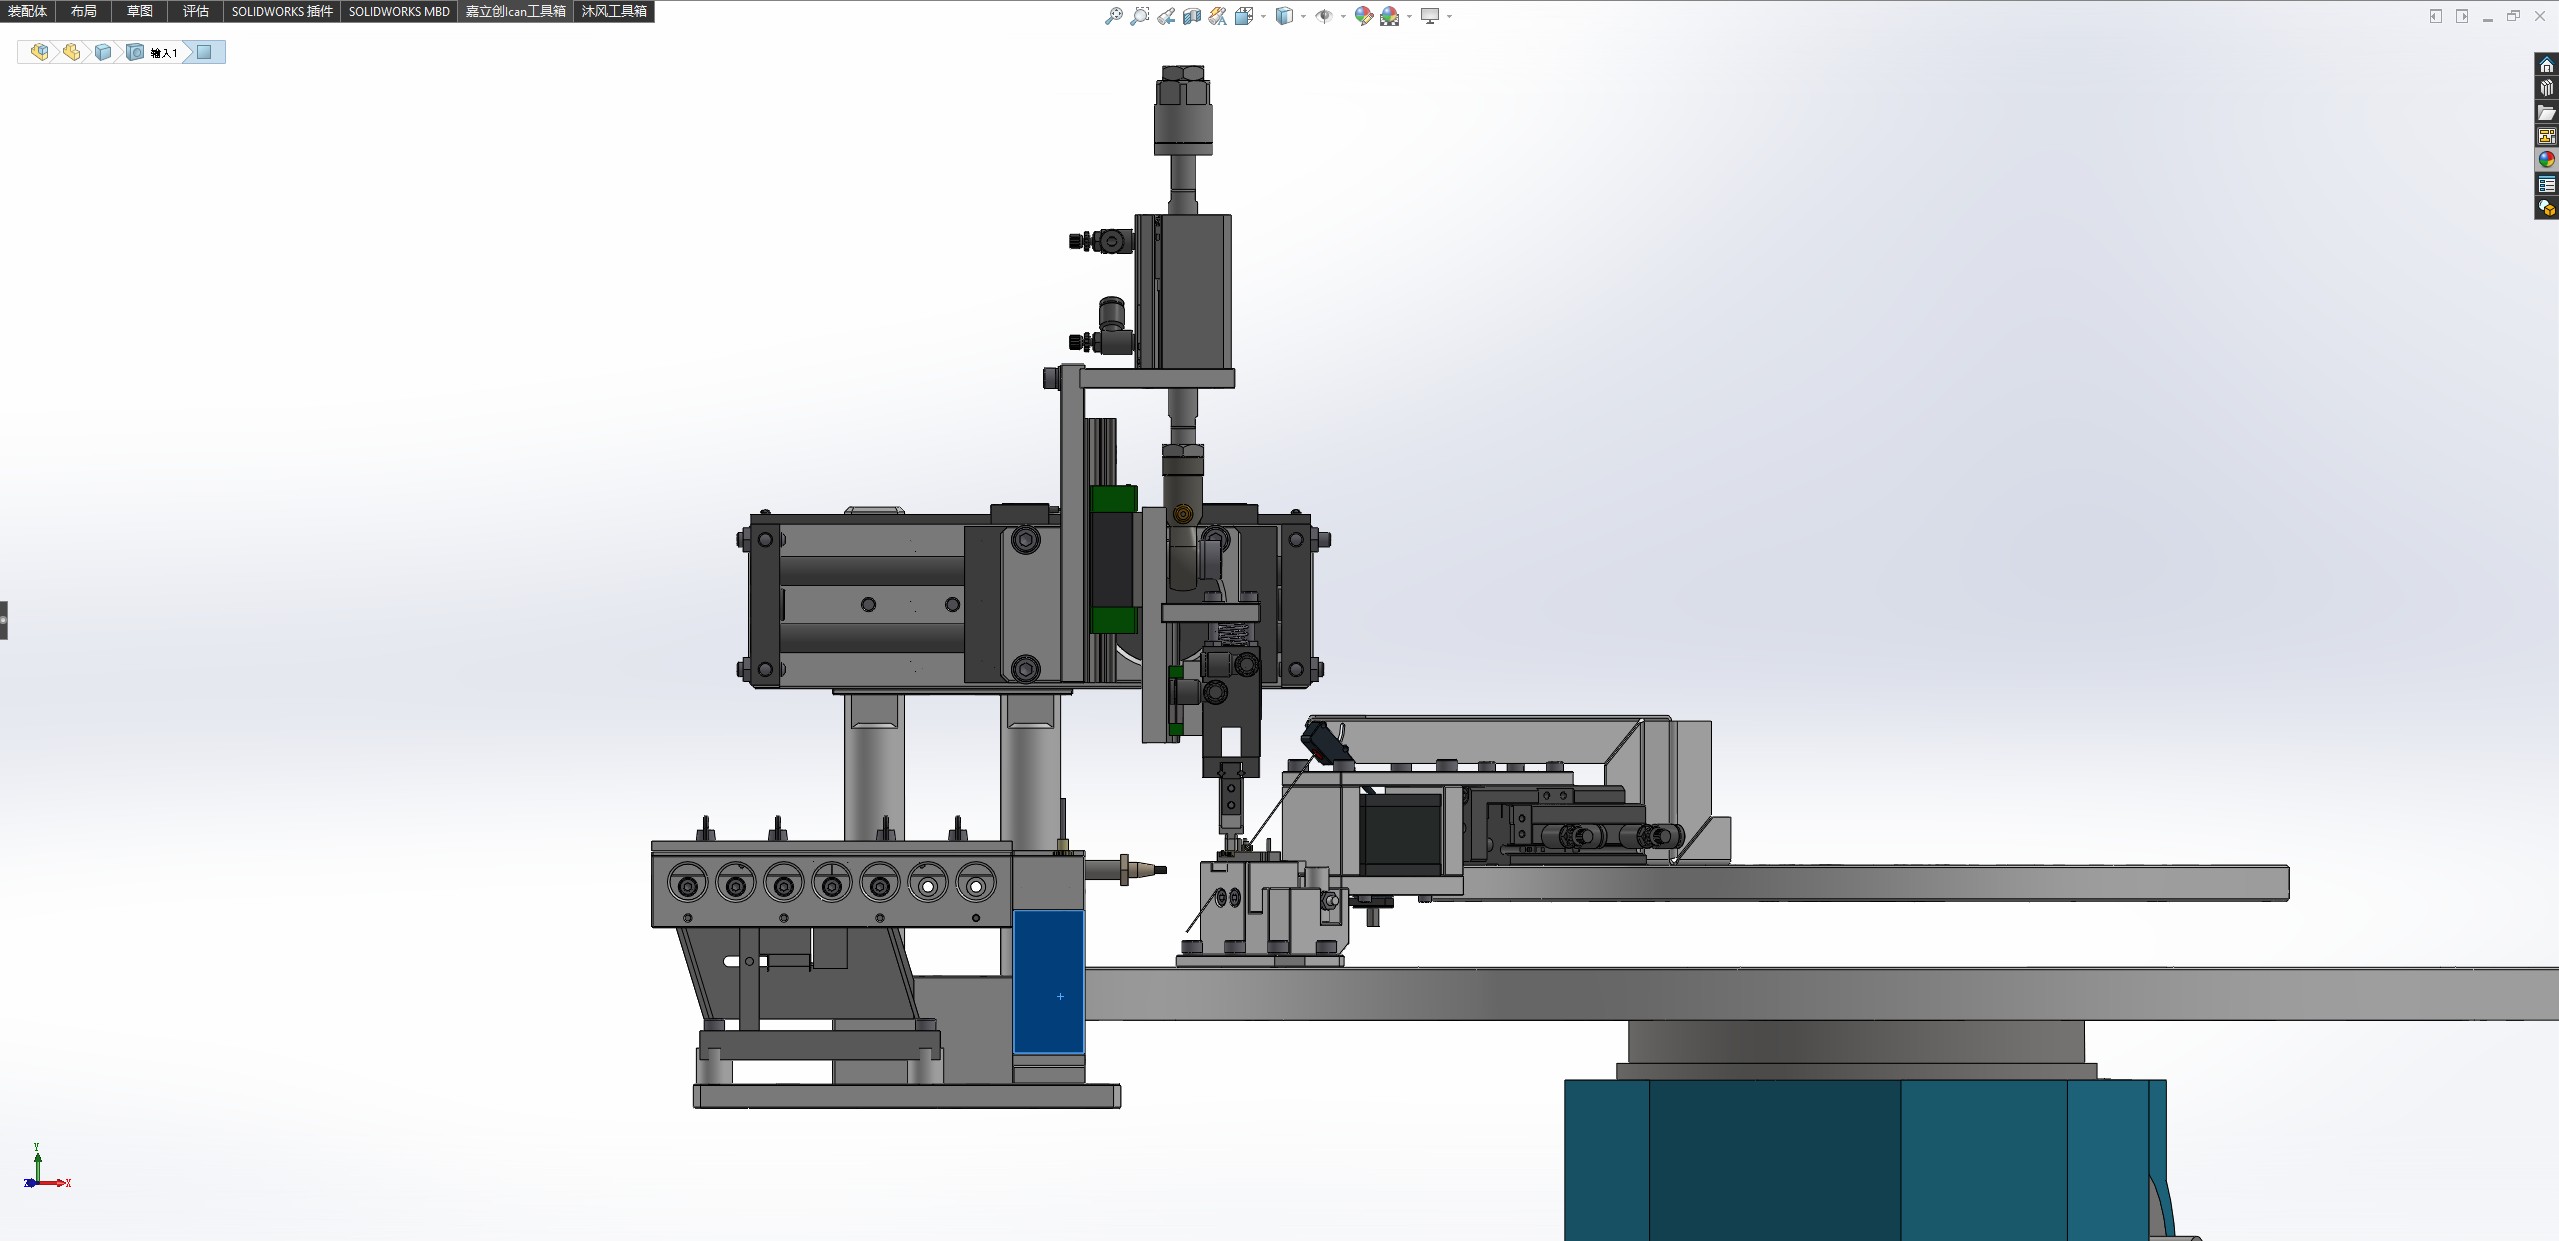
Task: Switch to the 布局 tab
Action: (83, 11)
